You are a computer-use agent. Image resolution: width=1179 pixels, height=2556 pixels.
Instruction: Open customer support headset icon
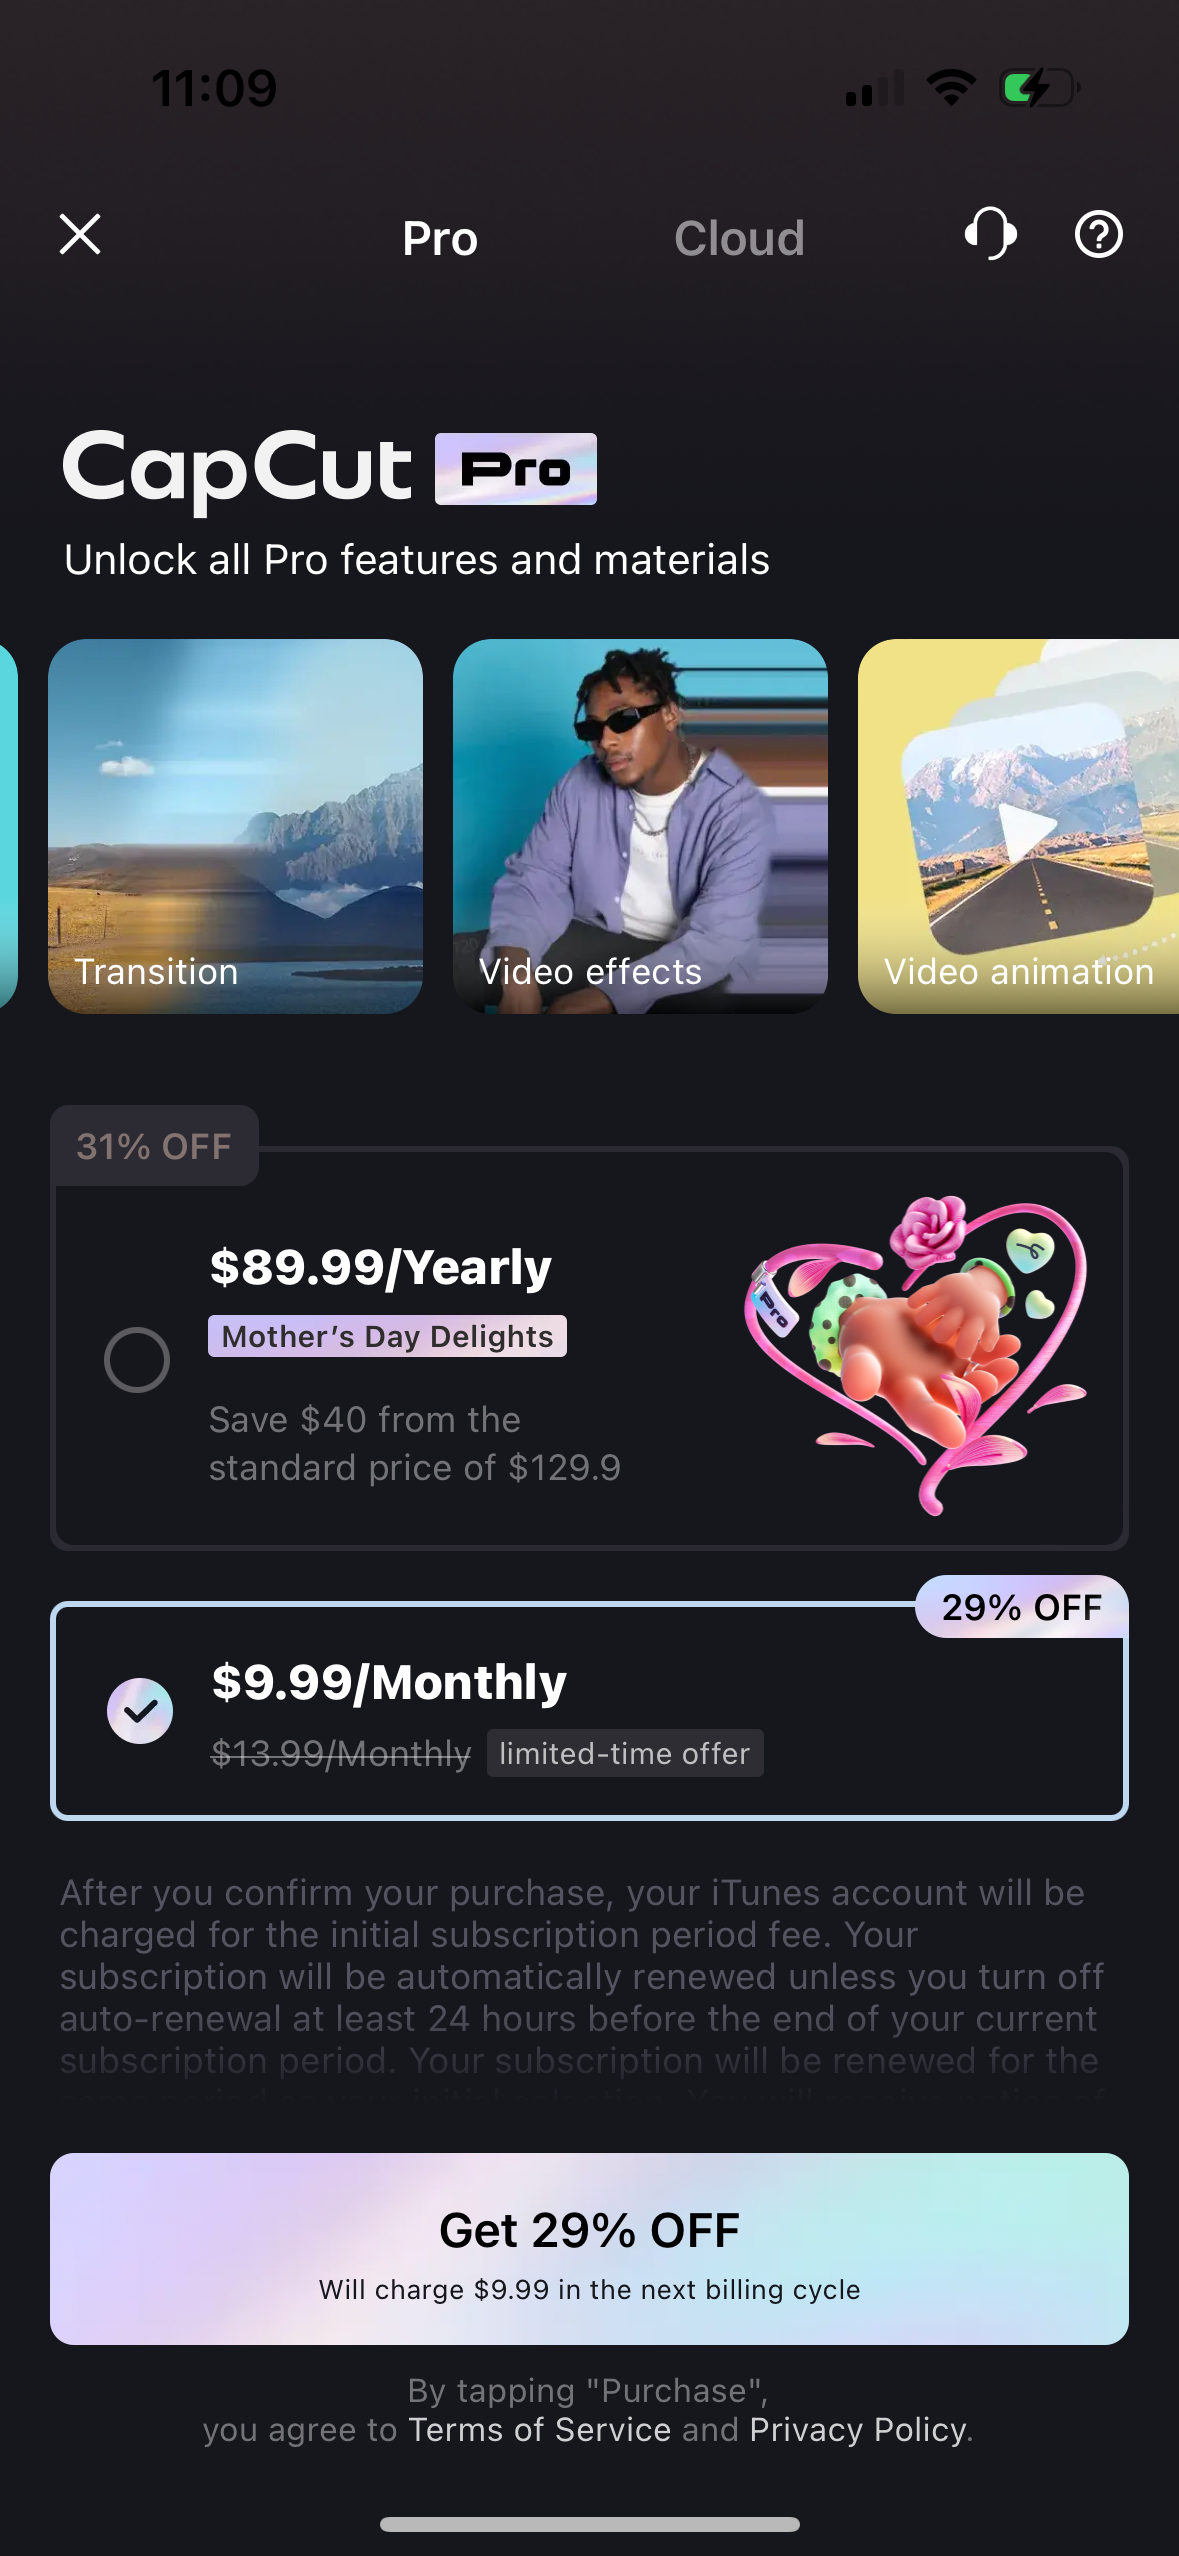point(990,235)
